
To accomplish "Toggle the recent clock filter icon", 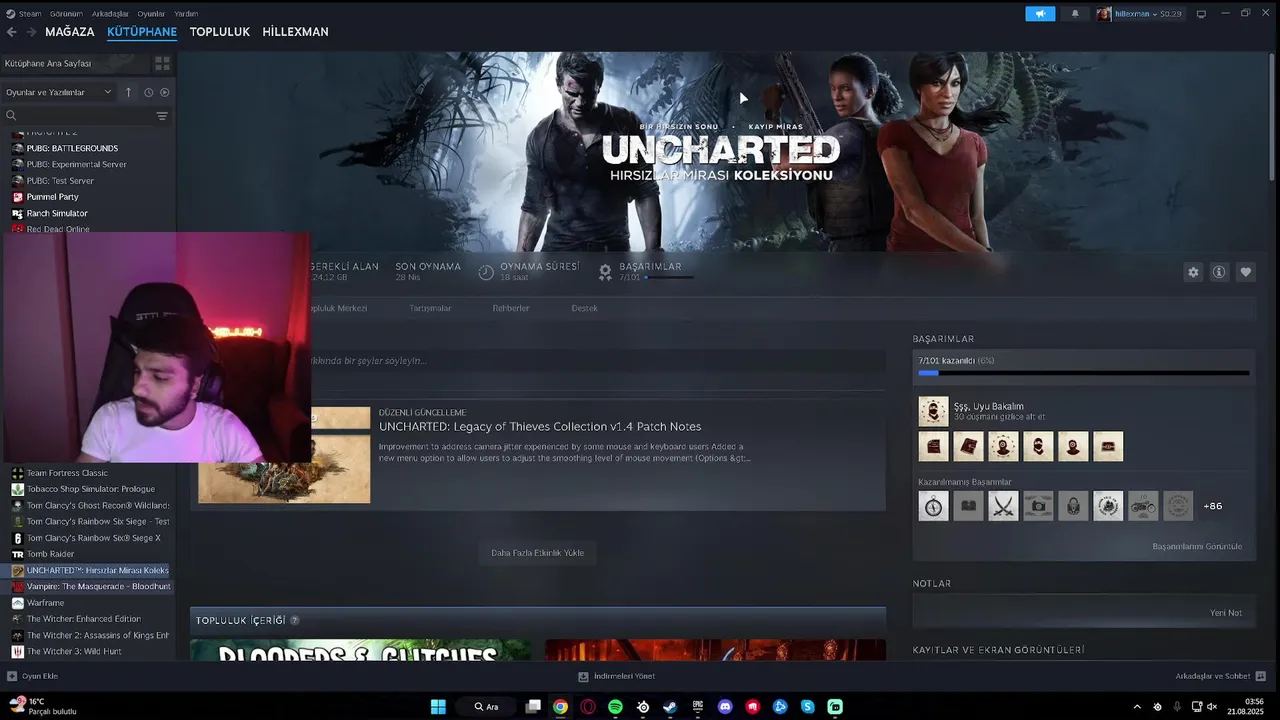I will (148, 92).
